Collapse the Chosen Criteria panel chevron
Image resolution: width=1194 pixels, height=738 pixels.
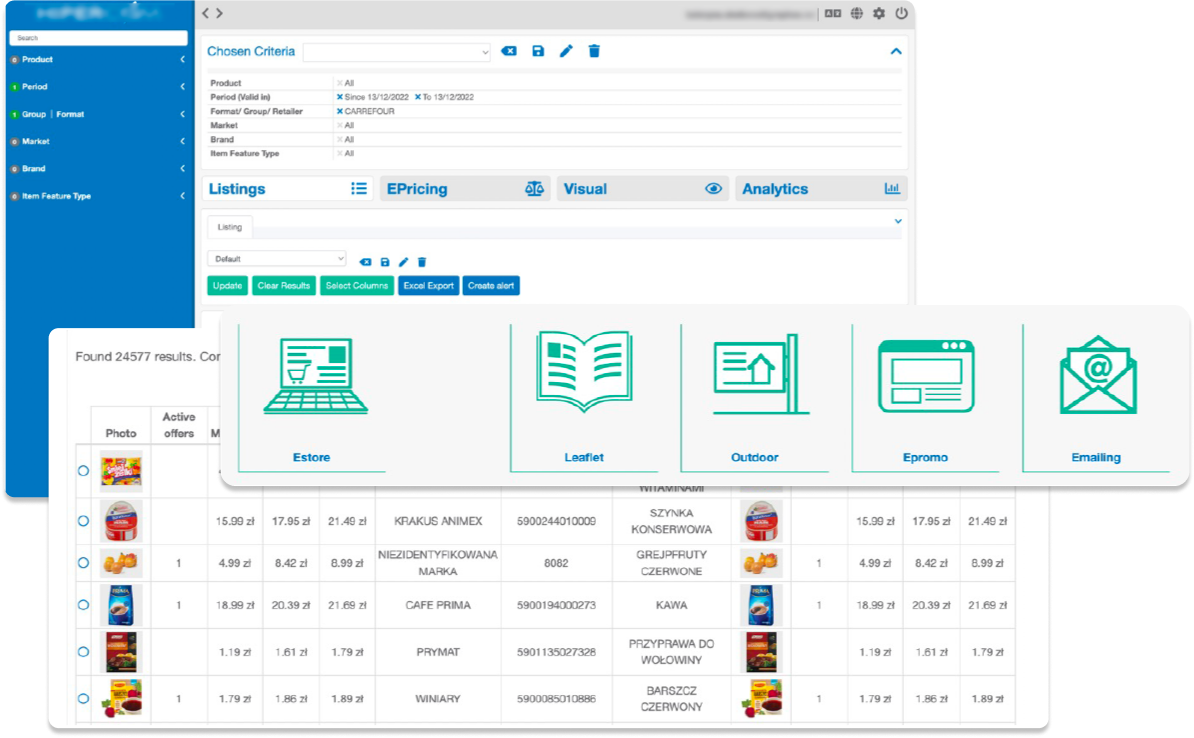[x=896, y=51]
